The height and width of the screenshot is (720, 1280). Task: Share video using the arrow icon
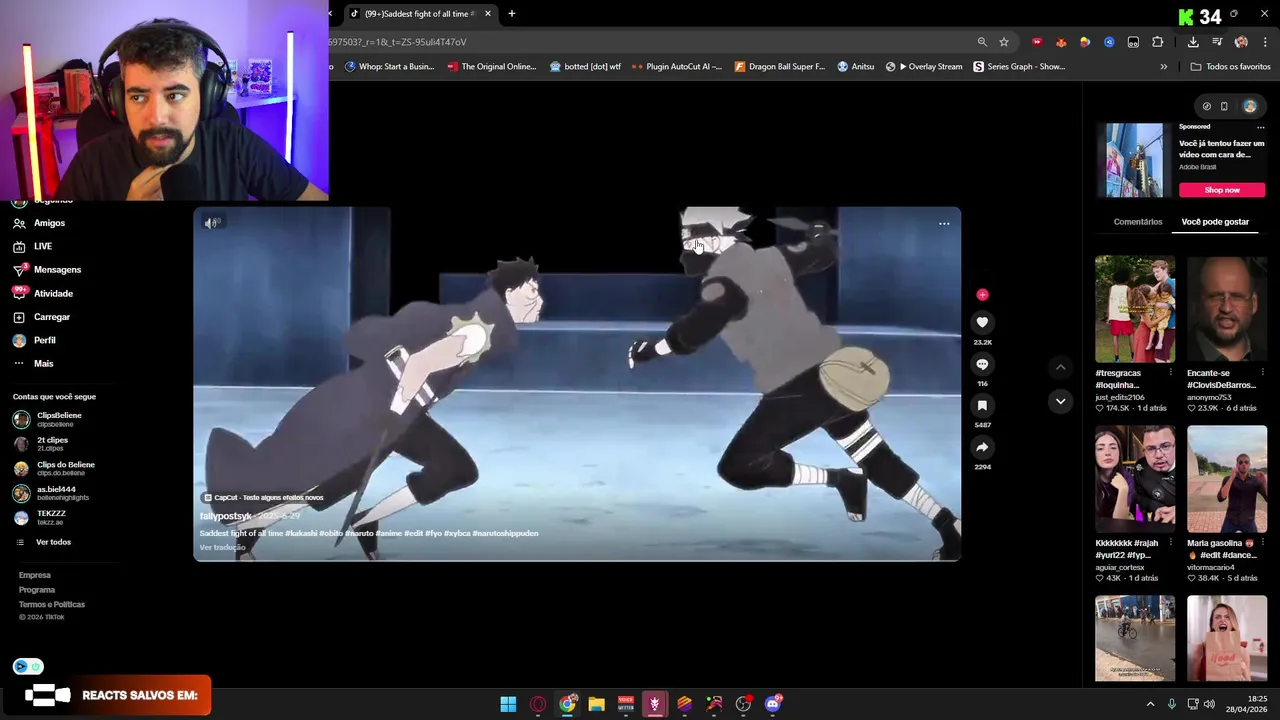982,447
